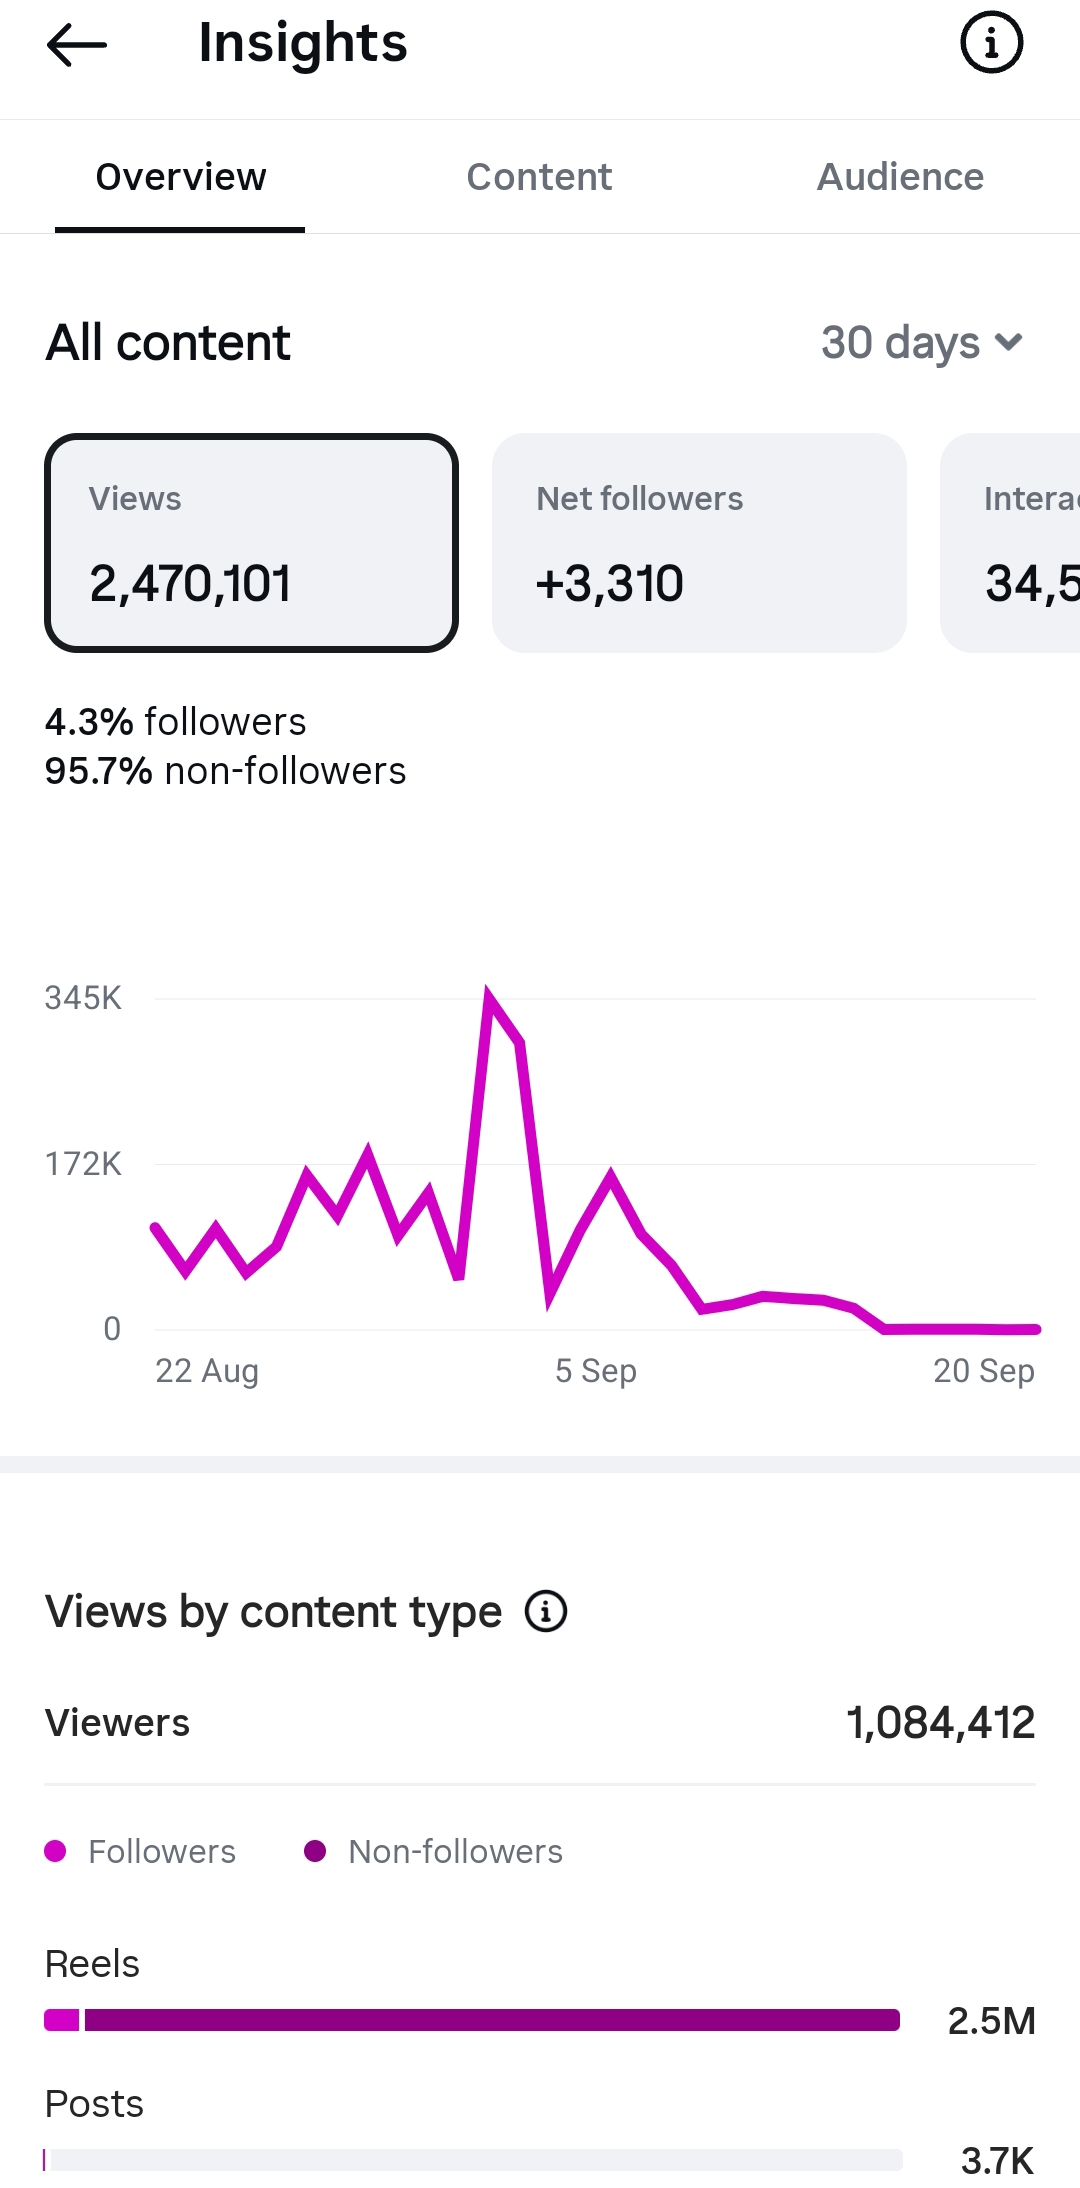Viewport: 1080px width, 2188px height.
Task: Tap the Viewers count 1,084,412
Action: point(940,1723)
